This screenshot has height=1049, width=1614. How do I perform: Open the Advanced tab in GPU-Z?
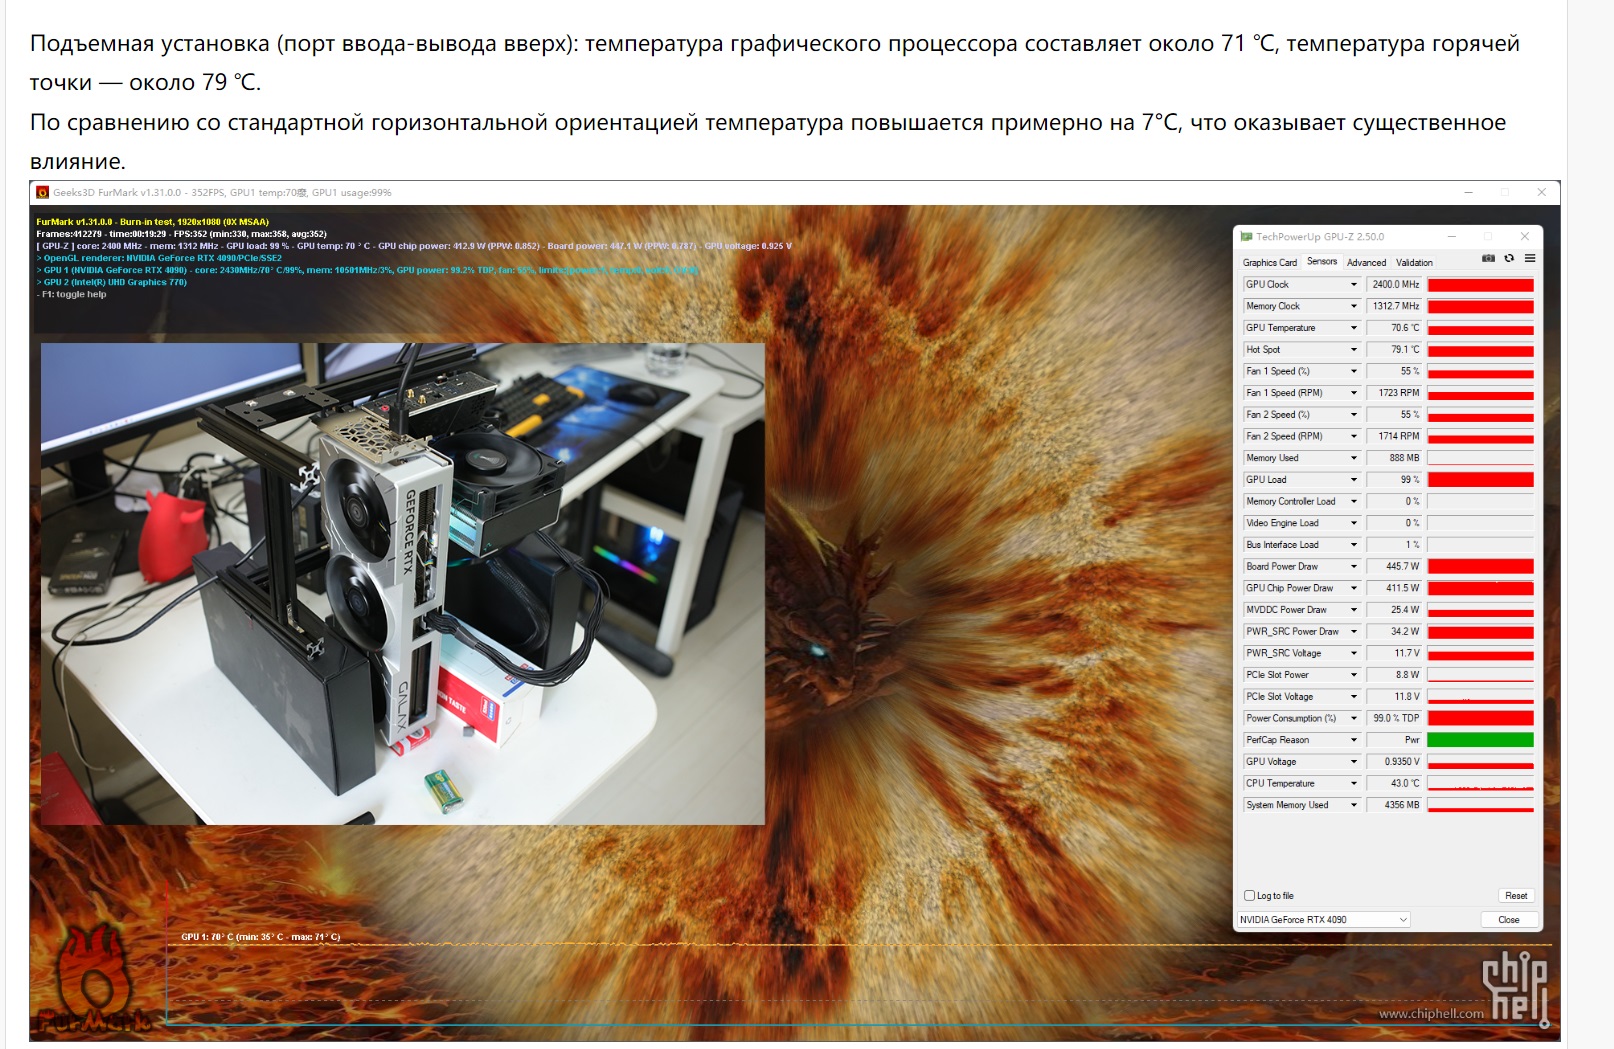tap(1366, 262)
